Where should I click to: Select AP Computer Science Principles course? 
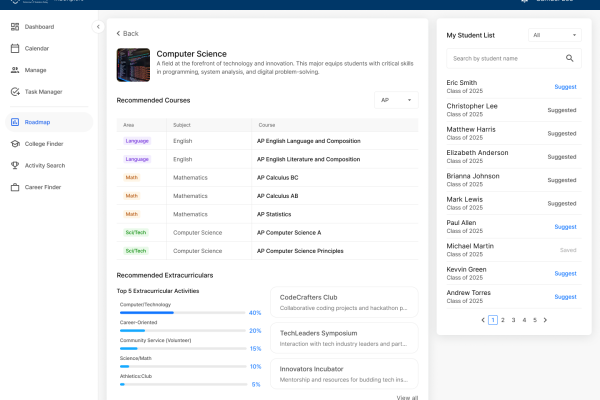pyautogui.click(x=300, y=251)
